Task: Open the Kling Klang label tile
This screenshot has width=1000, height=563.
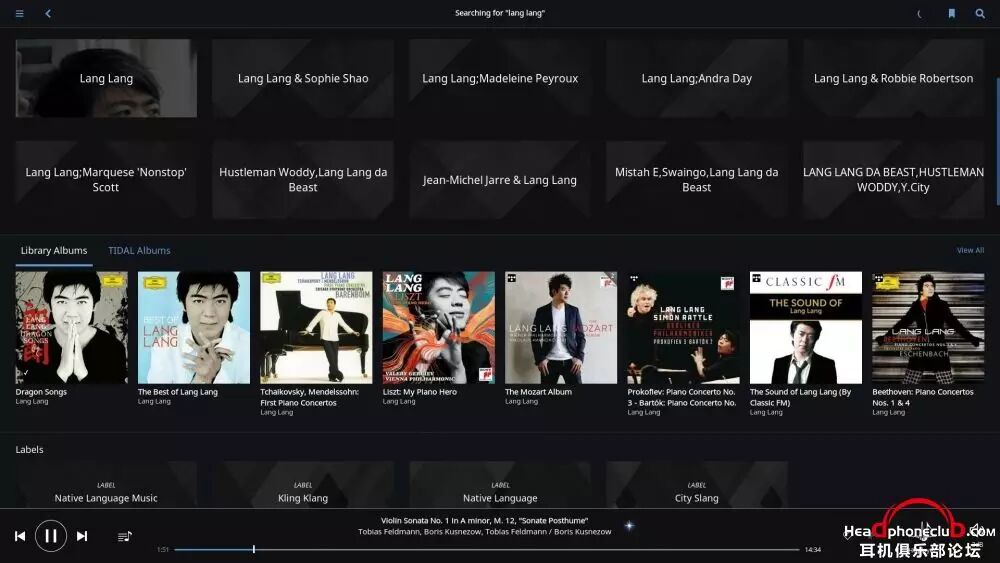Action: pos(303,485)
